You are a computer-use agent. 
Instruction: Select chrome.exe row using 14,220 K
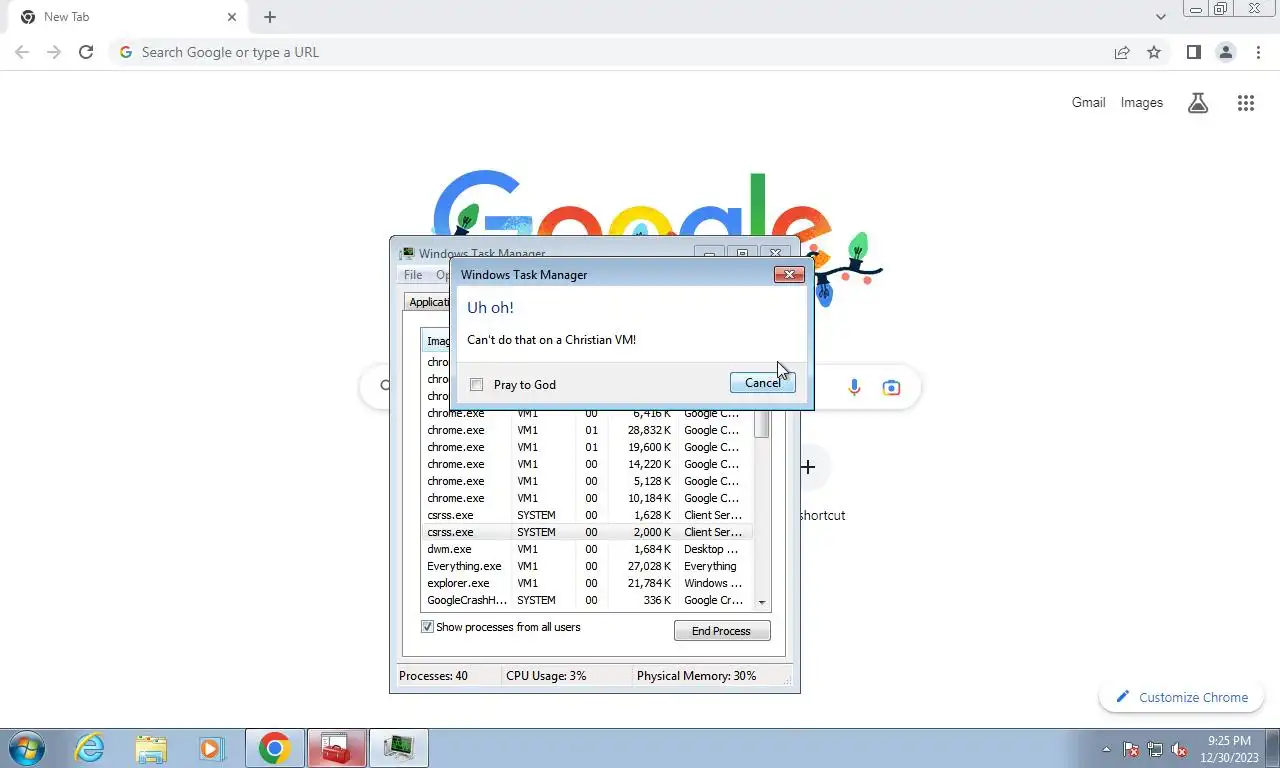pyautogui.click(x=587, y=464)
